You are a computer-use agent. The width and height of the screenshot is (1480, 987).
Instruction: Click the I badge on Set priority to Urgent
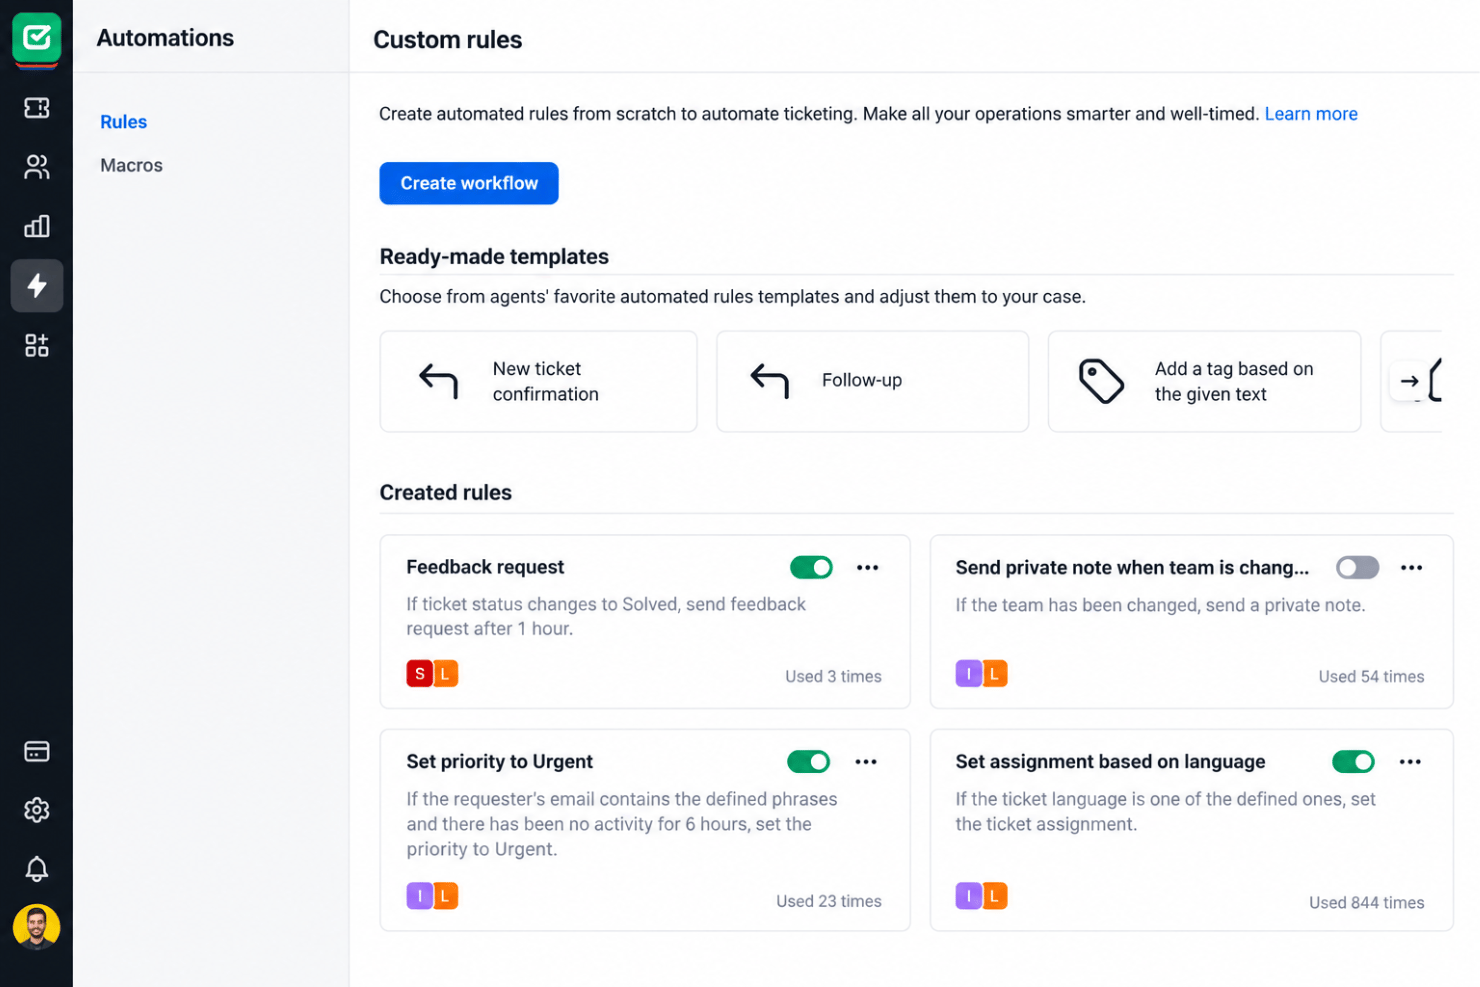[419, 896]
